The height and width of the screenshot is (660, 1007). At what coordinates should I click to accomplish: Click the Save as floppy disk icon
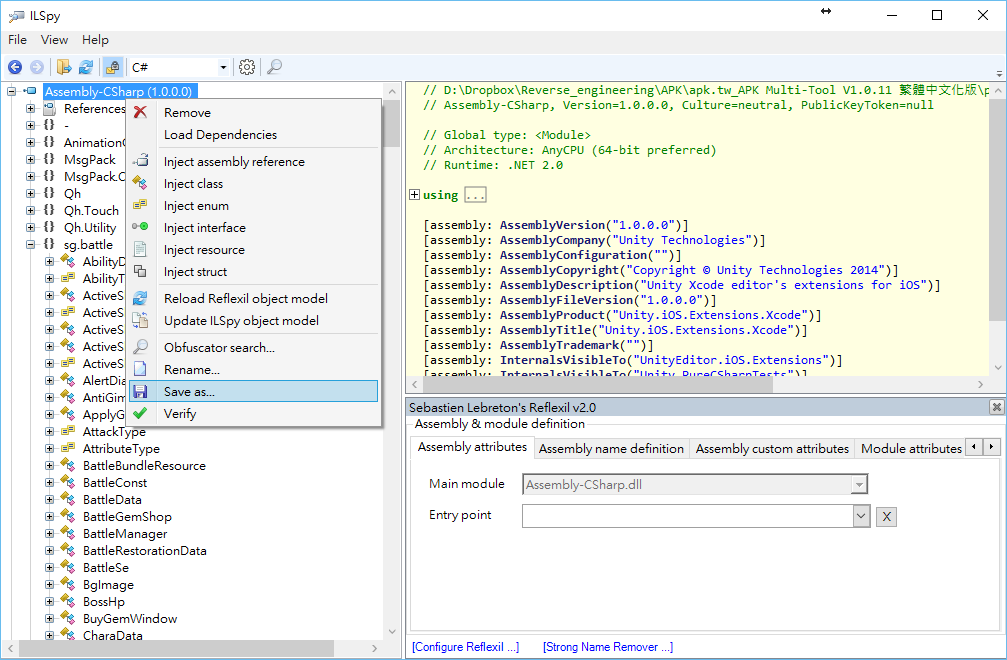[140, 392]
